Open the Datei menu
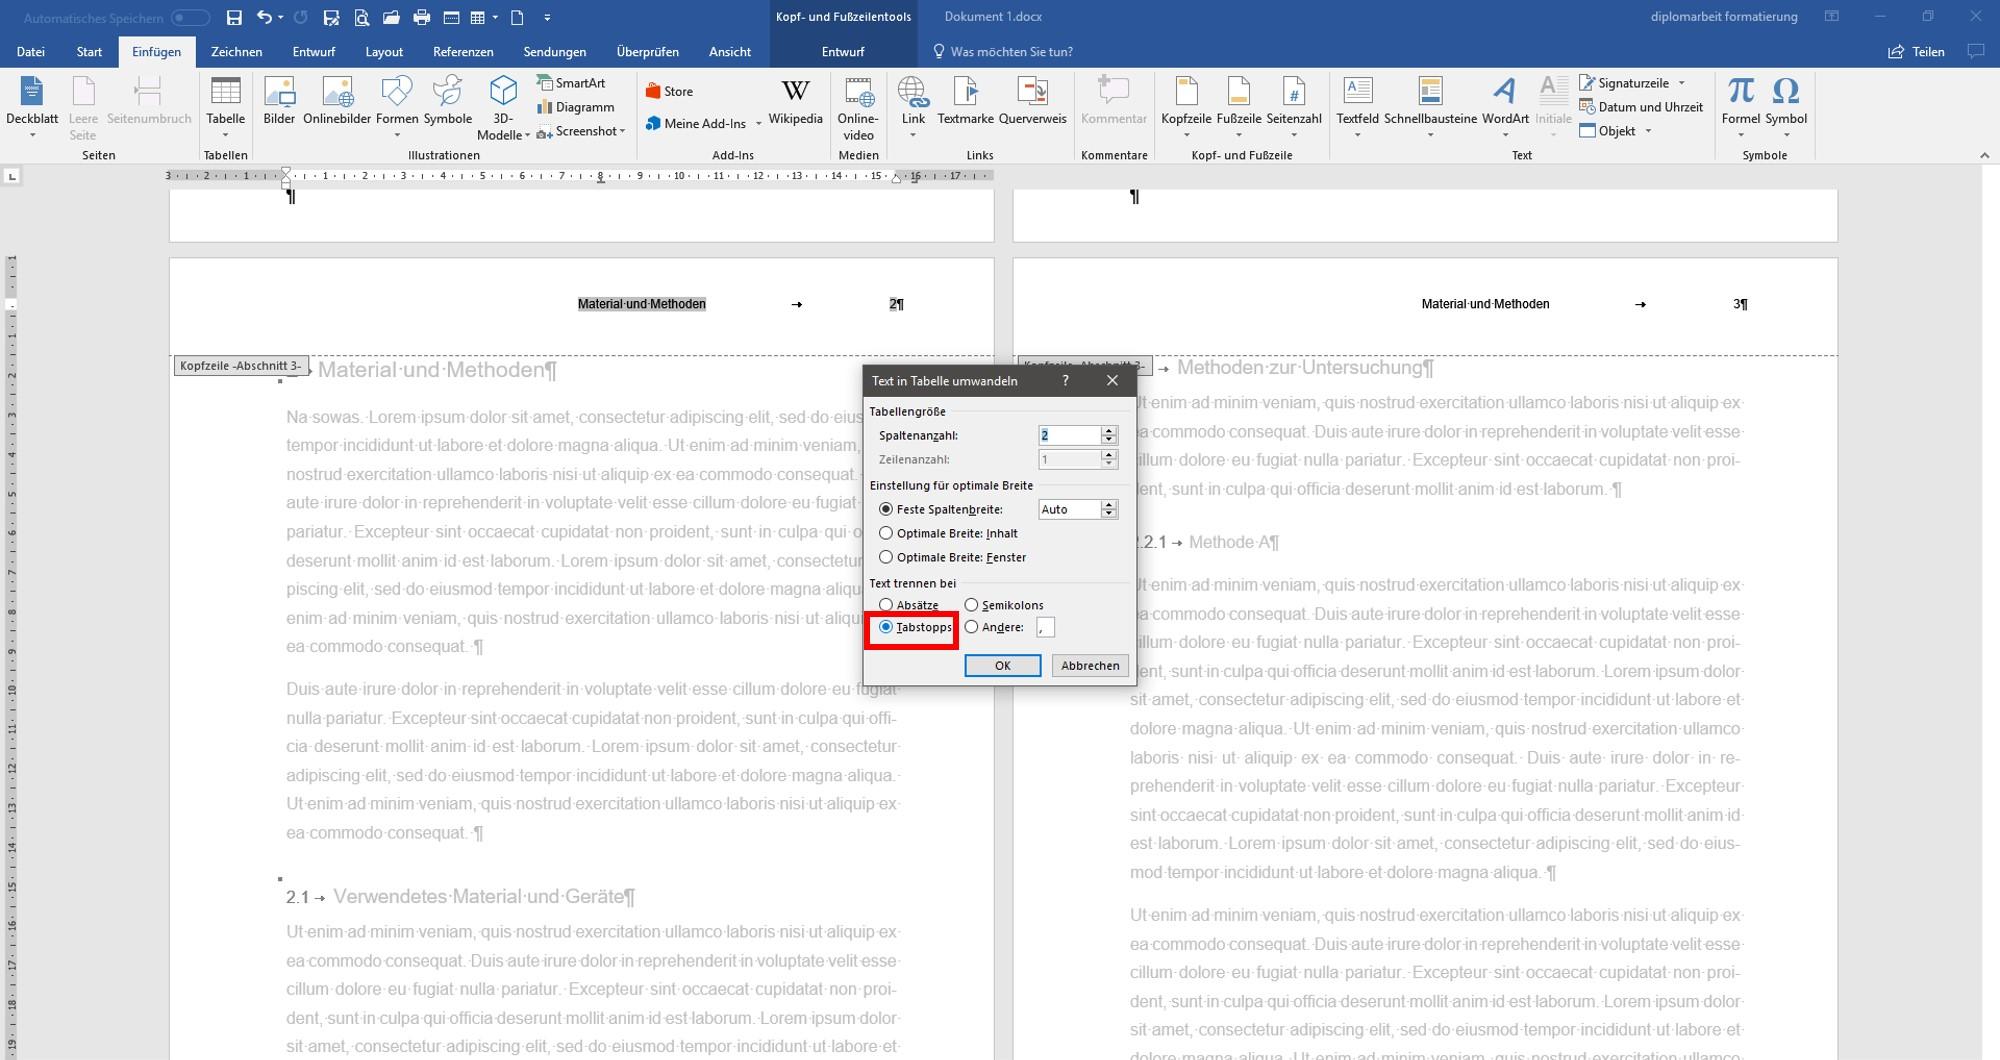The height and width of the screenshot is (1060, 2000). point(30,51)
